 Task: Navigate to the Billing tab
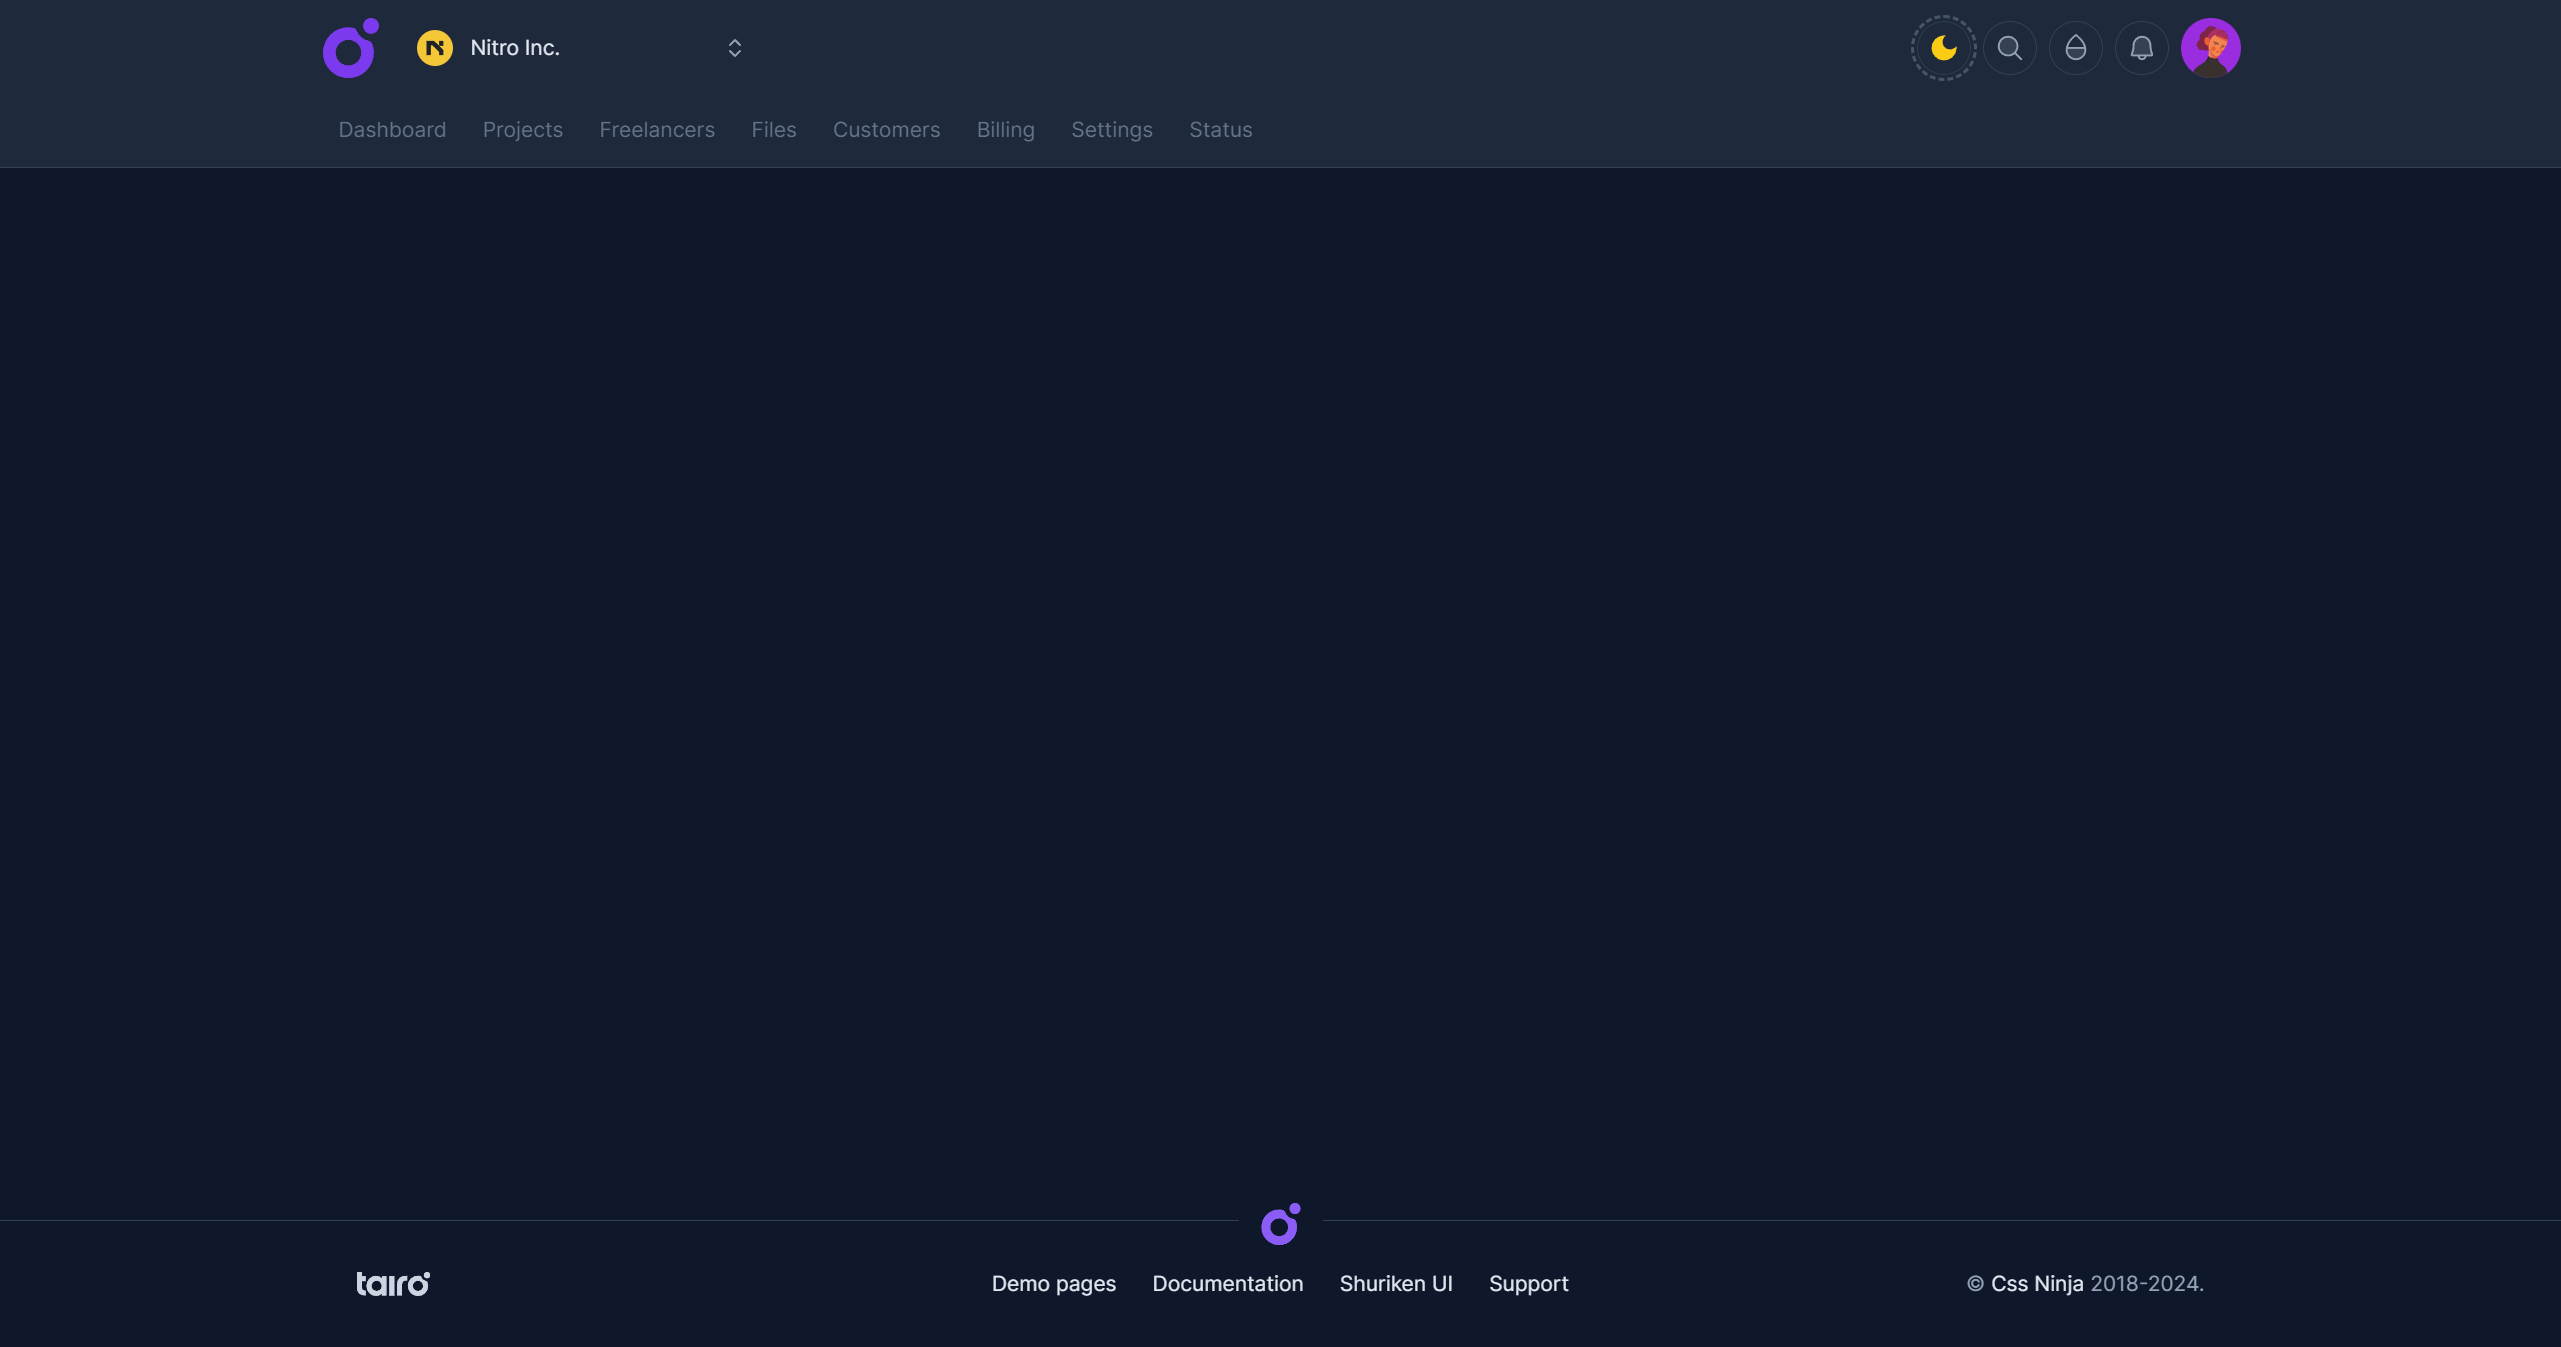click(1005, 130)
